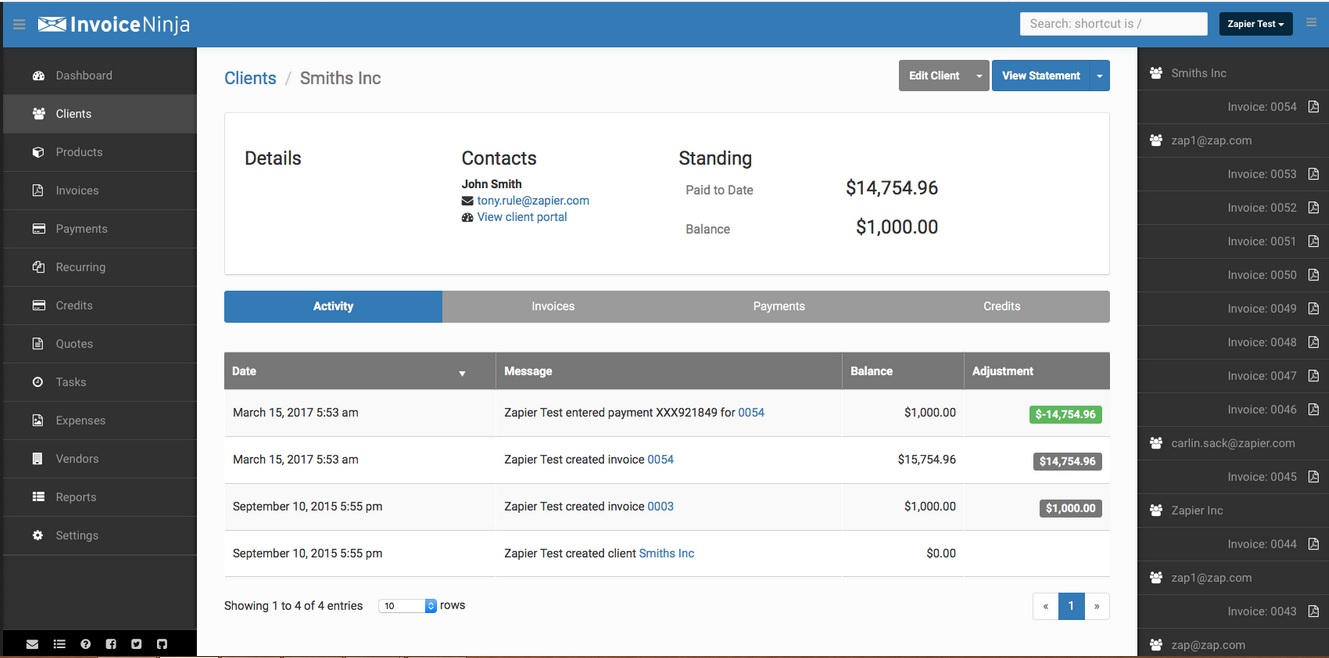The height and width of the screenshot is (658, 1329).
Task: Sort by the Message column header
Action: (x=669, y=371)
